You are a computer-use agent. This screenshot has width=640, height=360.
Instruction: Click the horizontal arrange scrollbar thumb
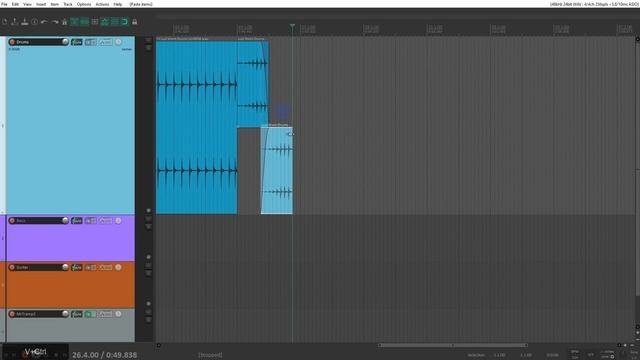[x=453, y=345]
